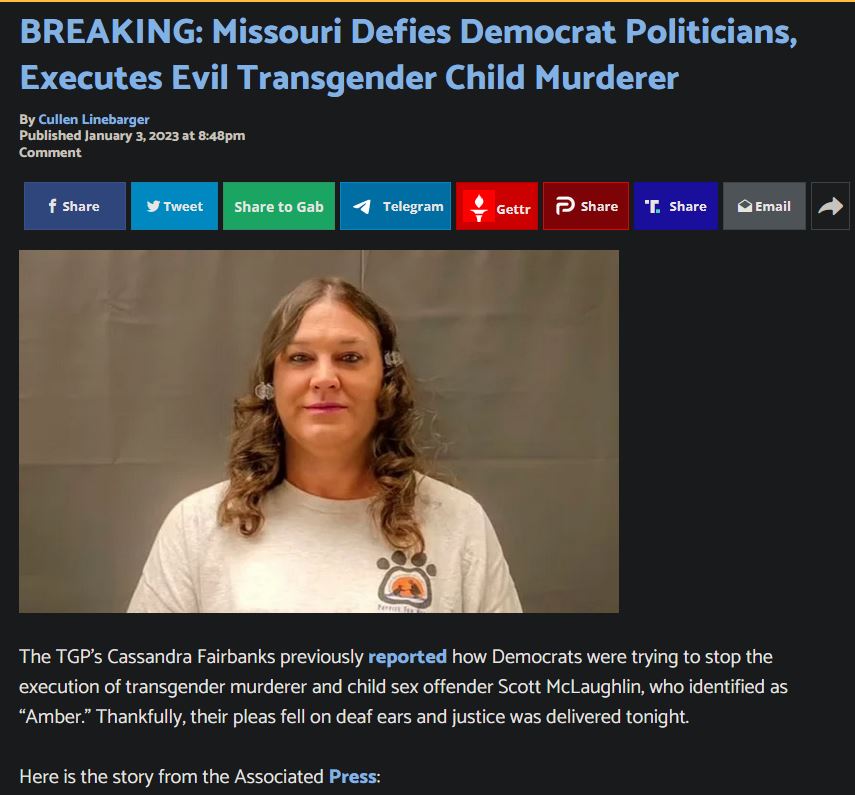Screen dimensions: 855x795
Task: Open the Comment link under the byline
Action: [50, 153]
